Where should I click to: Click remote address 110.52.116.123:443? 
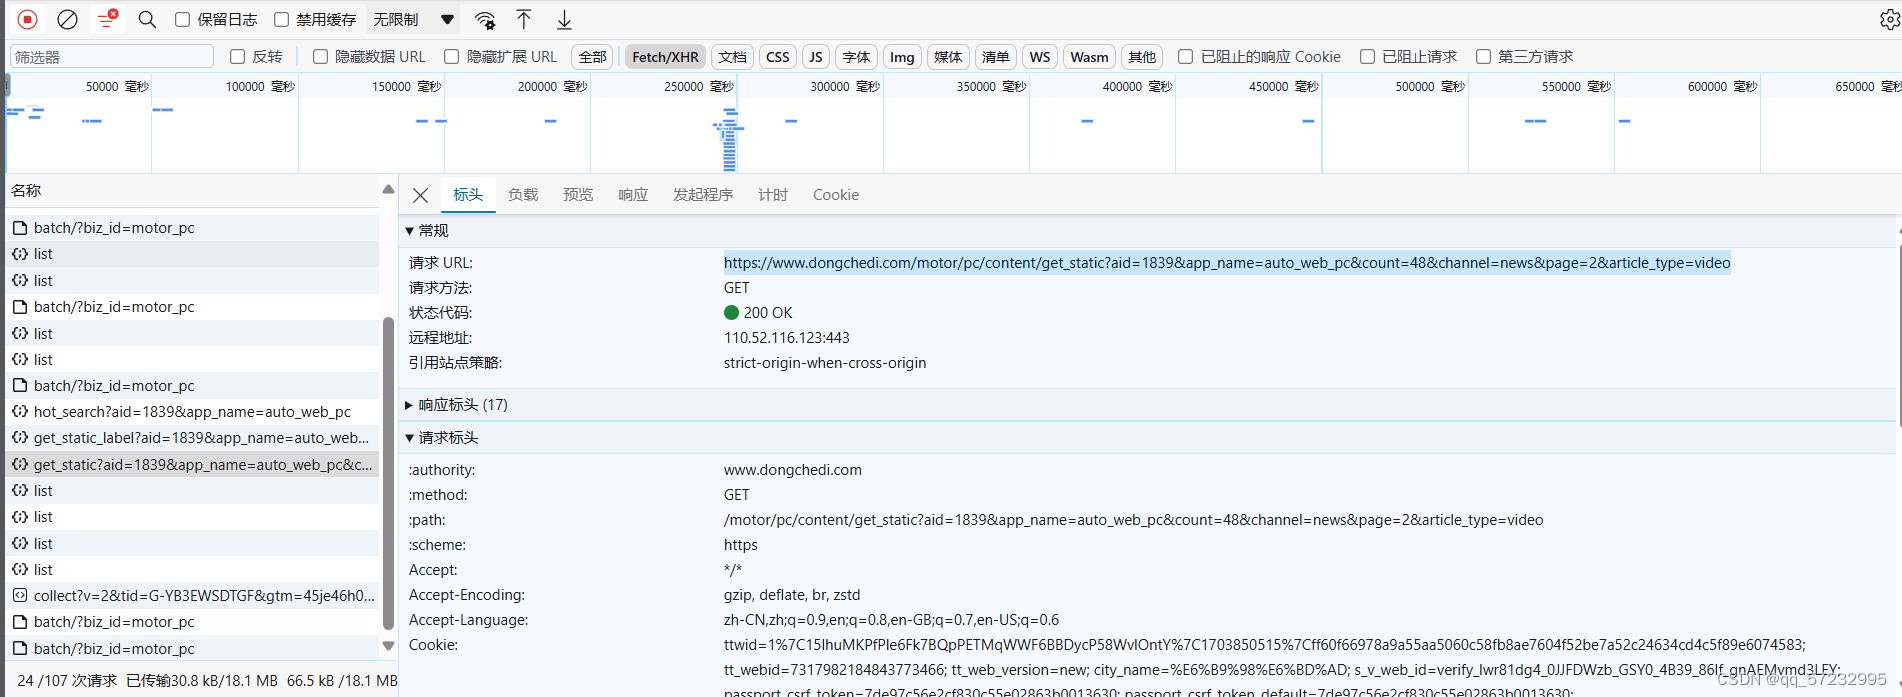(x=787, y=338)
